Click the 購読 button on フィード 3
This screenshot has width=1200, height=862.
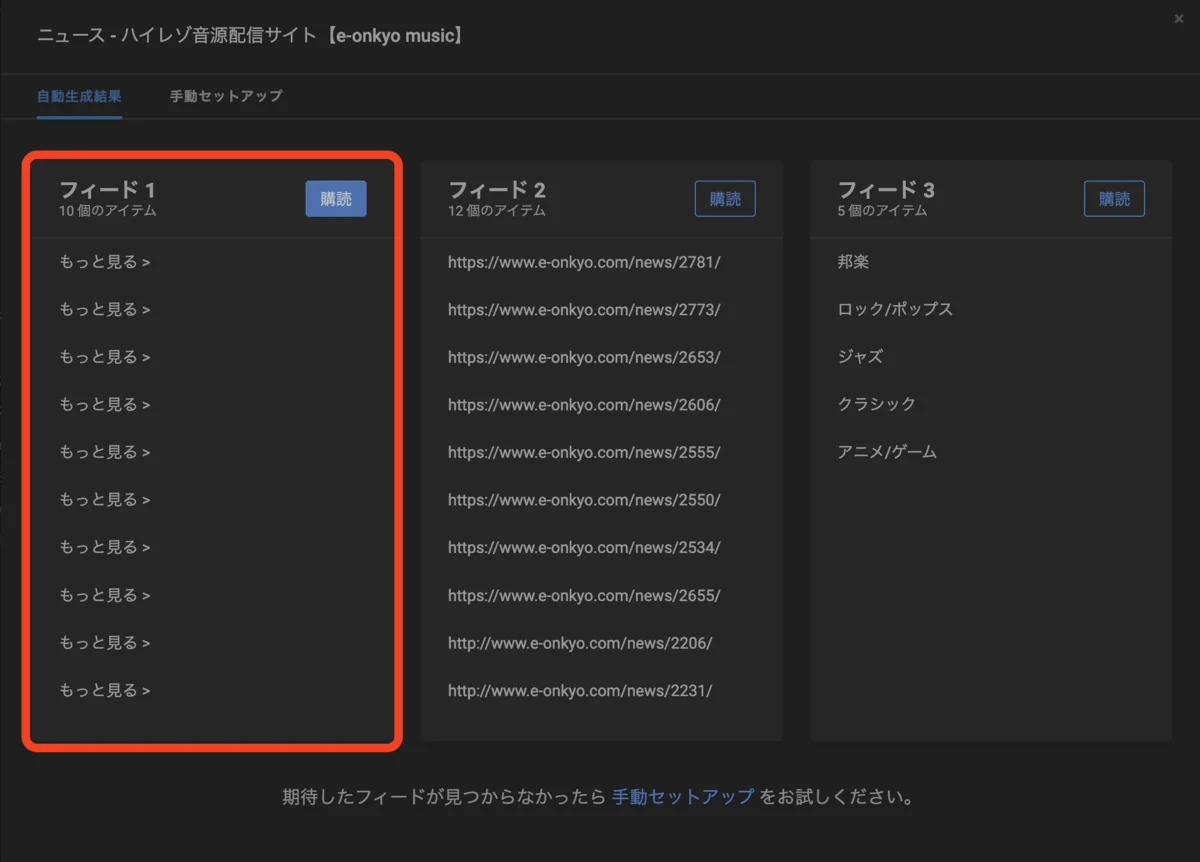[1114, 199]
